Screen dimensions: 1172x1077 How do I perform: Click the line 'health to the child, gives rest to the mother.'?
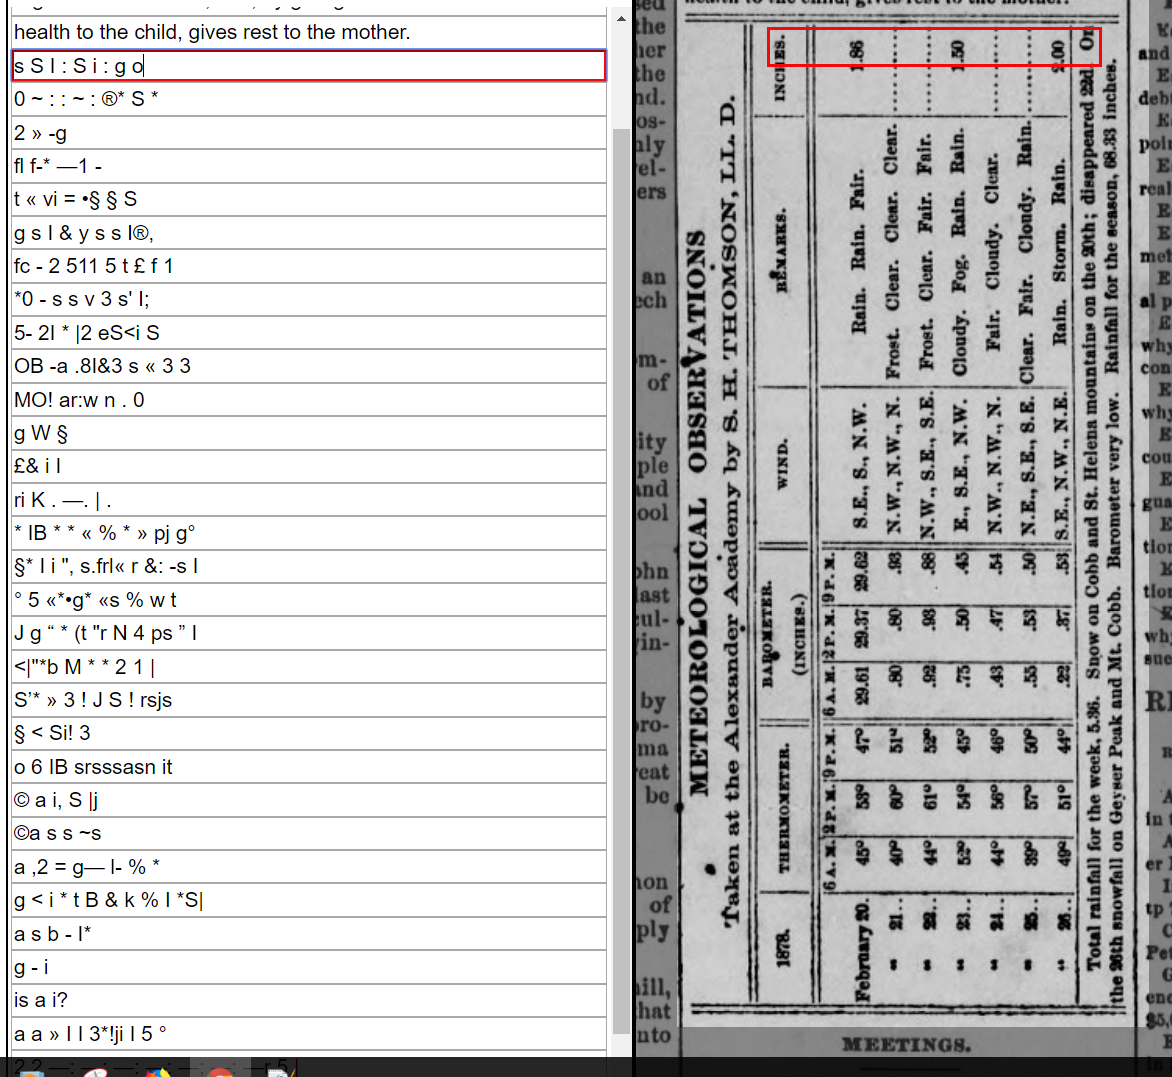[x=309, y=32]
